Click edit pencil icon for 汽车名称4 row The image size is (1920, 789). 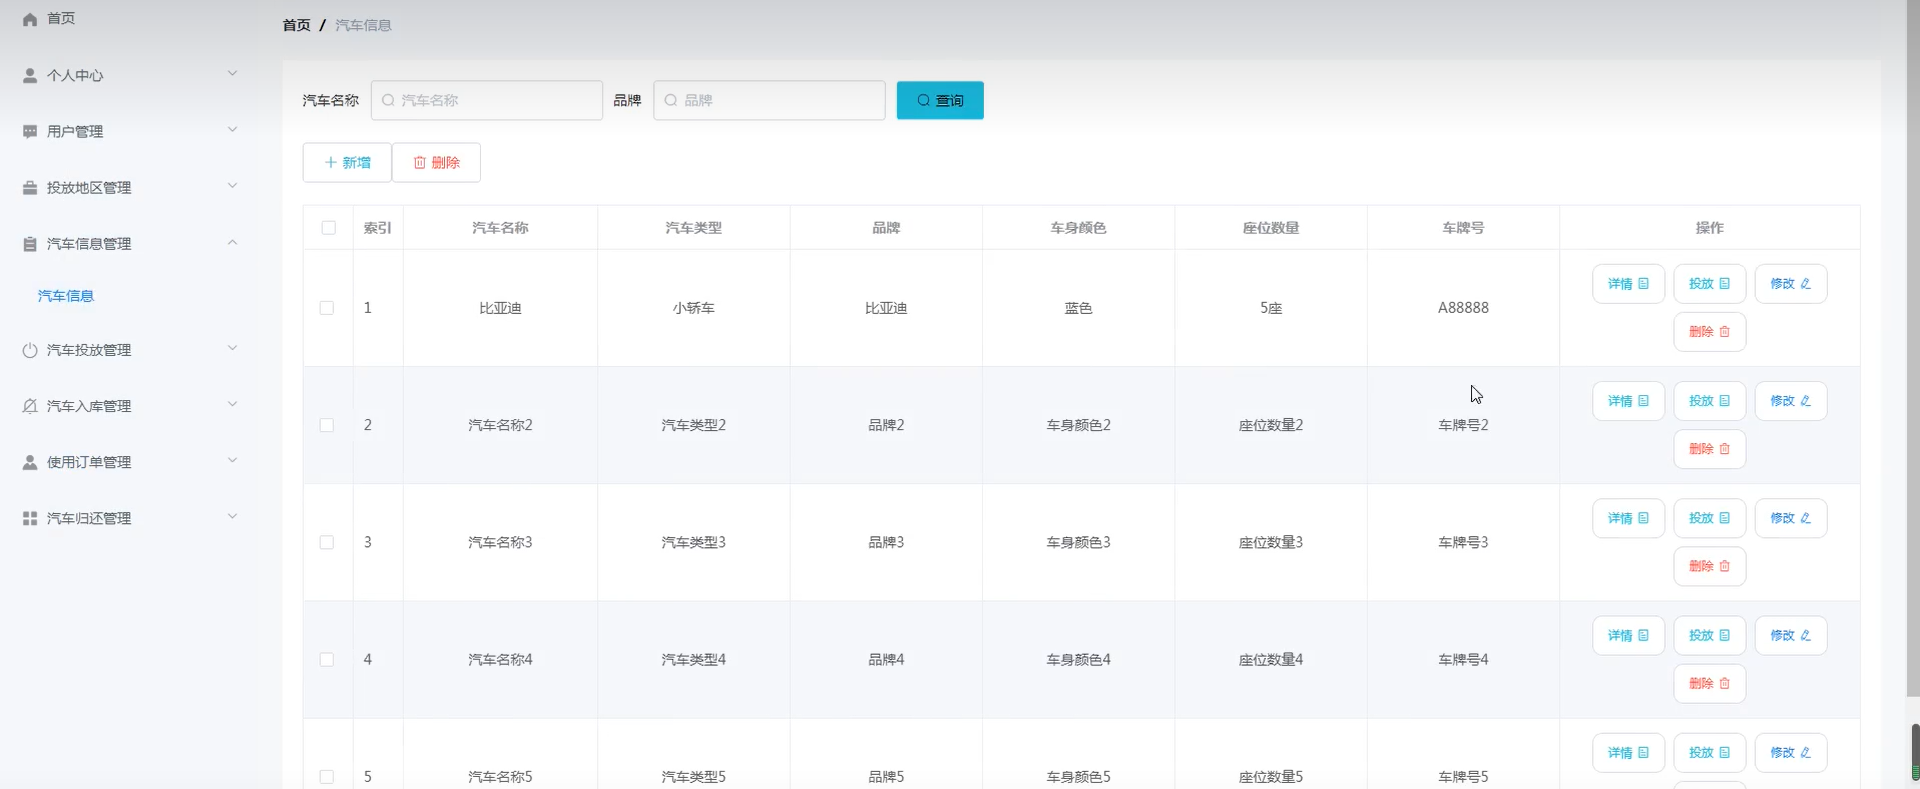[x=1805, y=635]
